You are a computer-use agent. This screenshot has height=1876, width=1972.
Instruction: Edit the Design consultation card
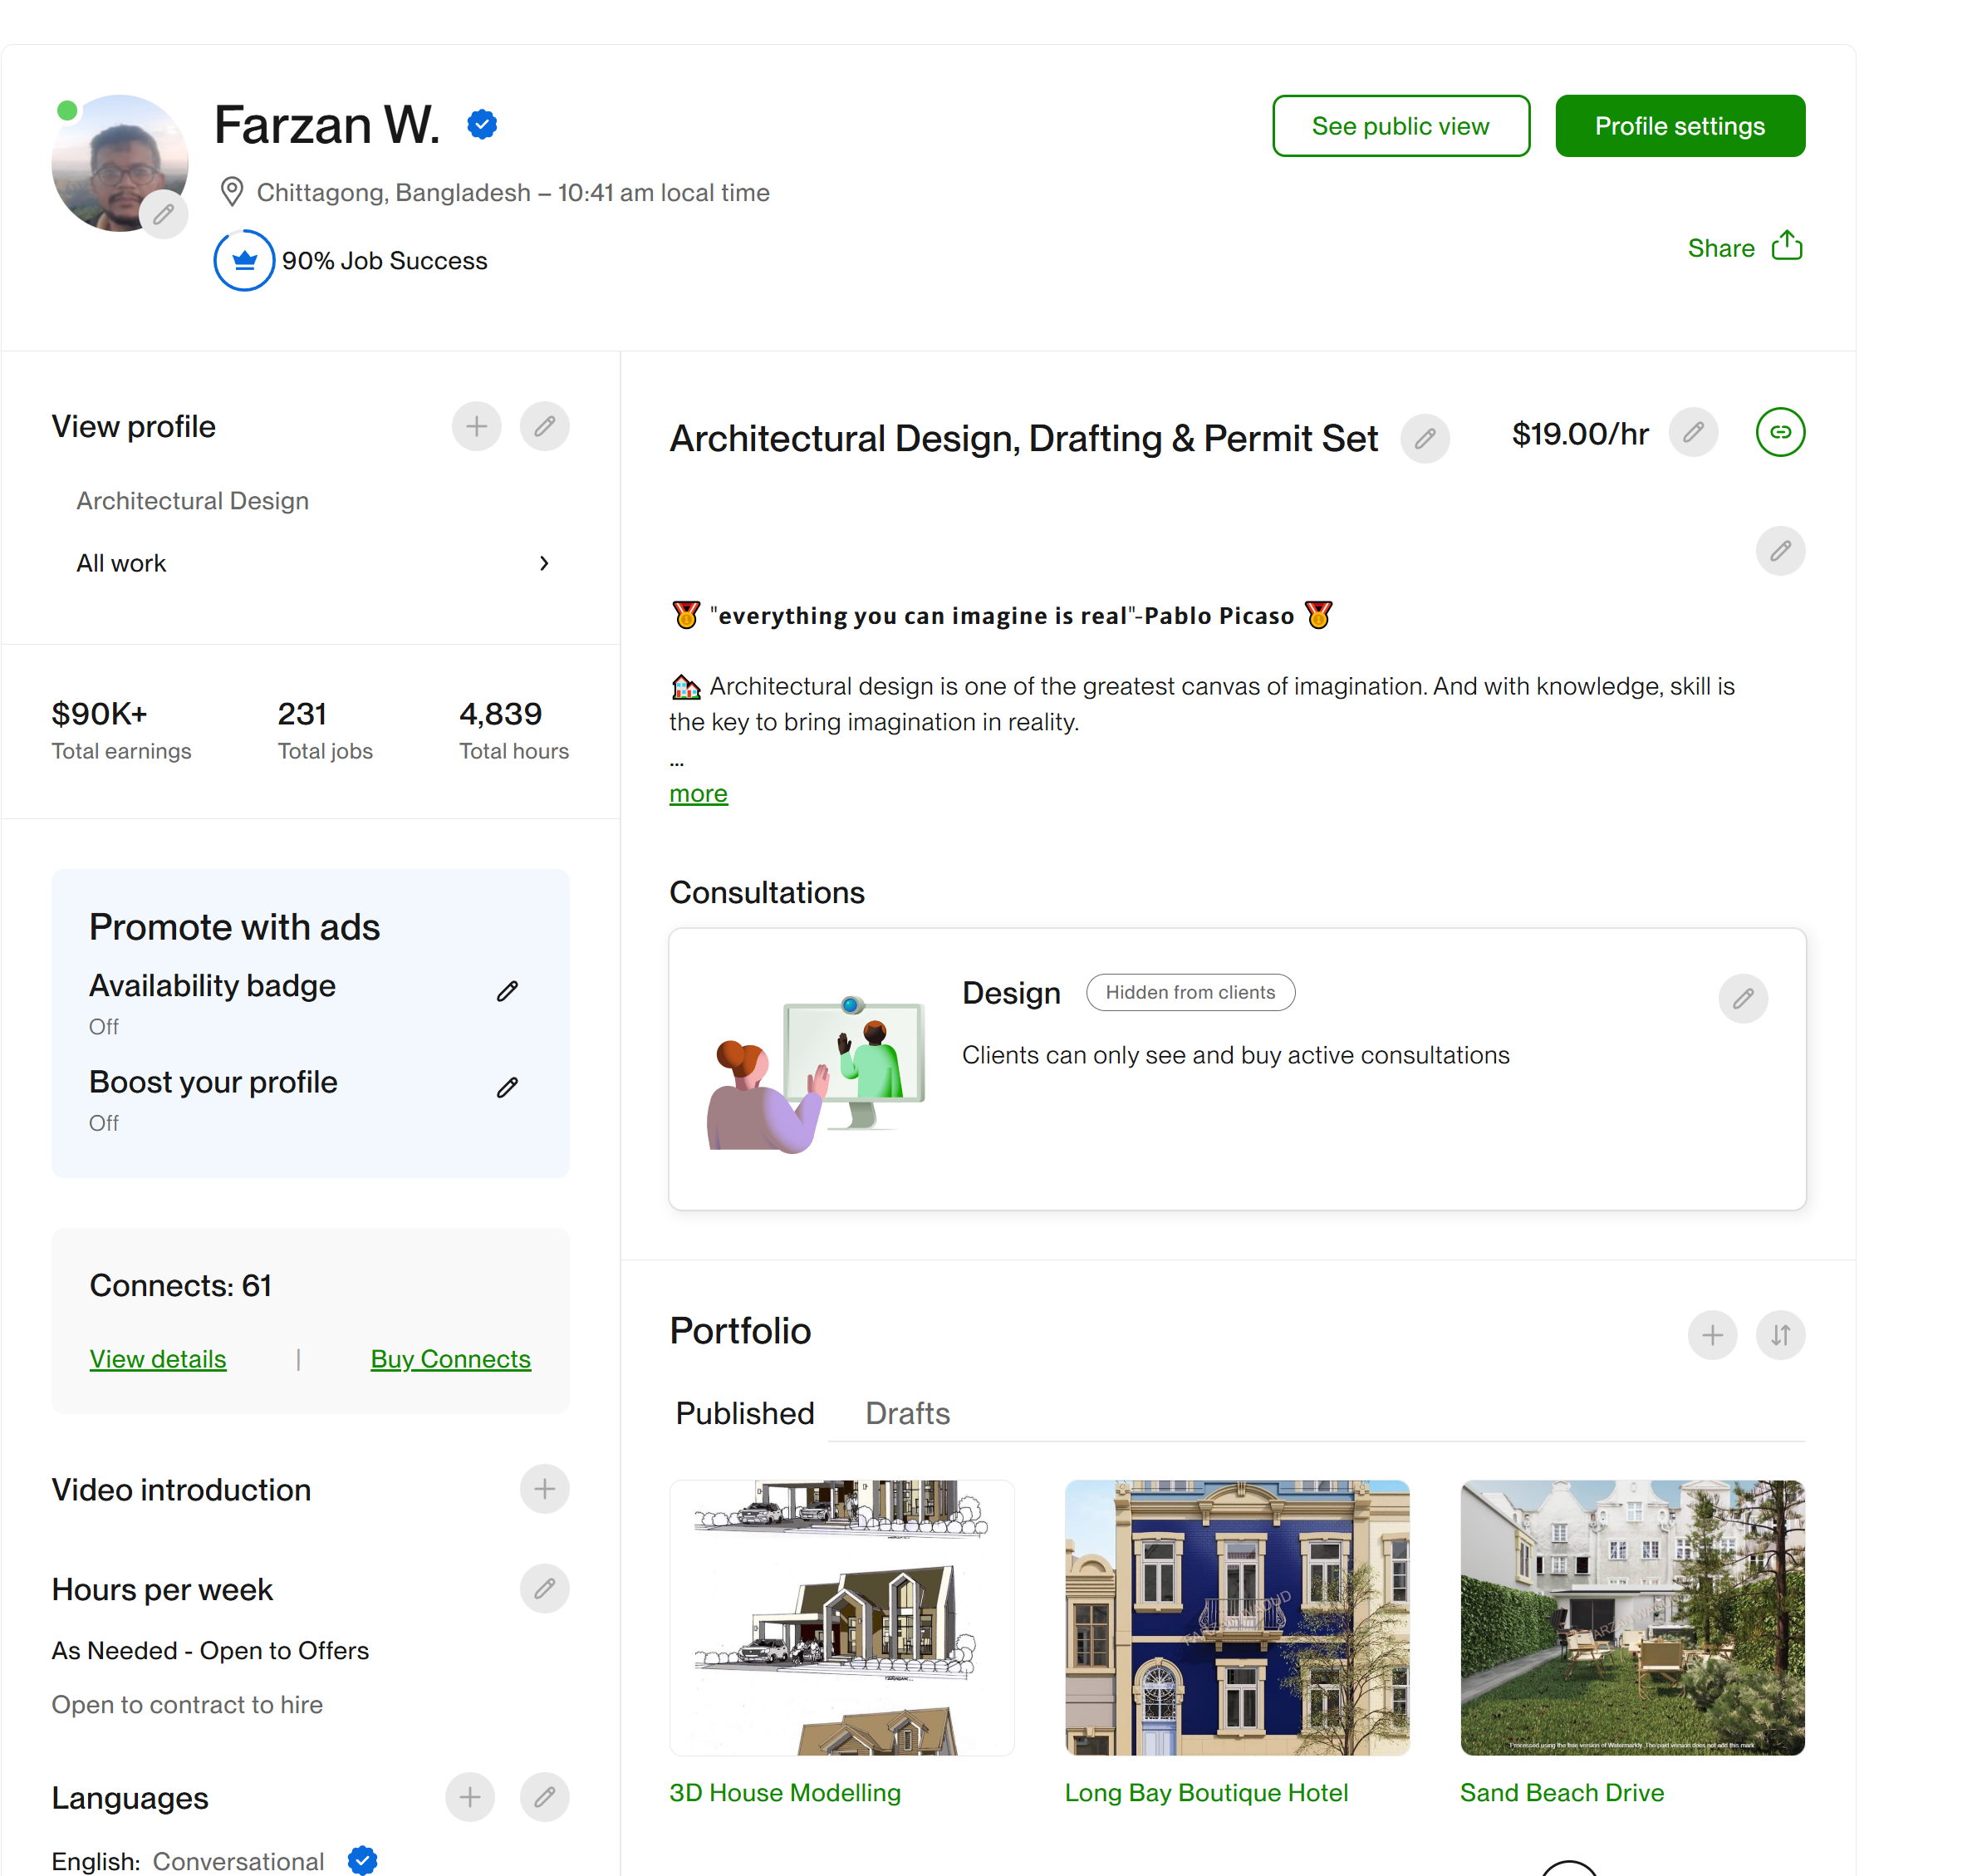[x=1743, y=998]
